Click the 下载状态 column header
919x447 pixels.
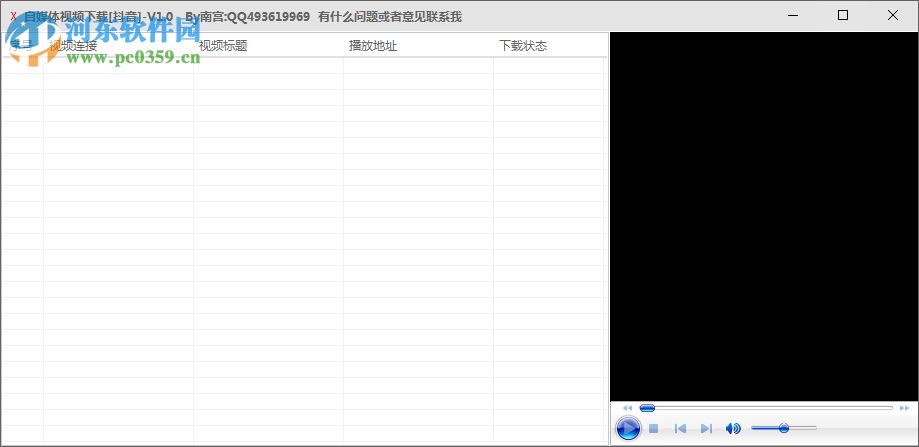549,46
